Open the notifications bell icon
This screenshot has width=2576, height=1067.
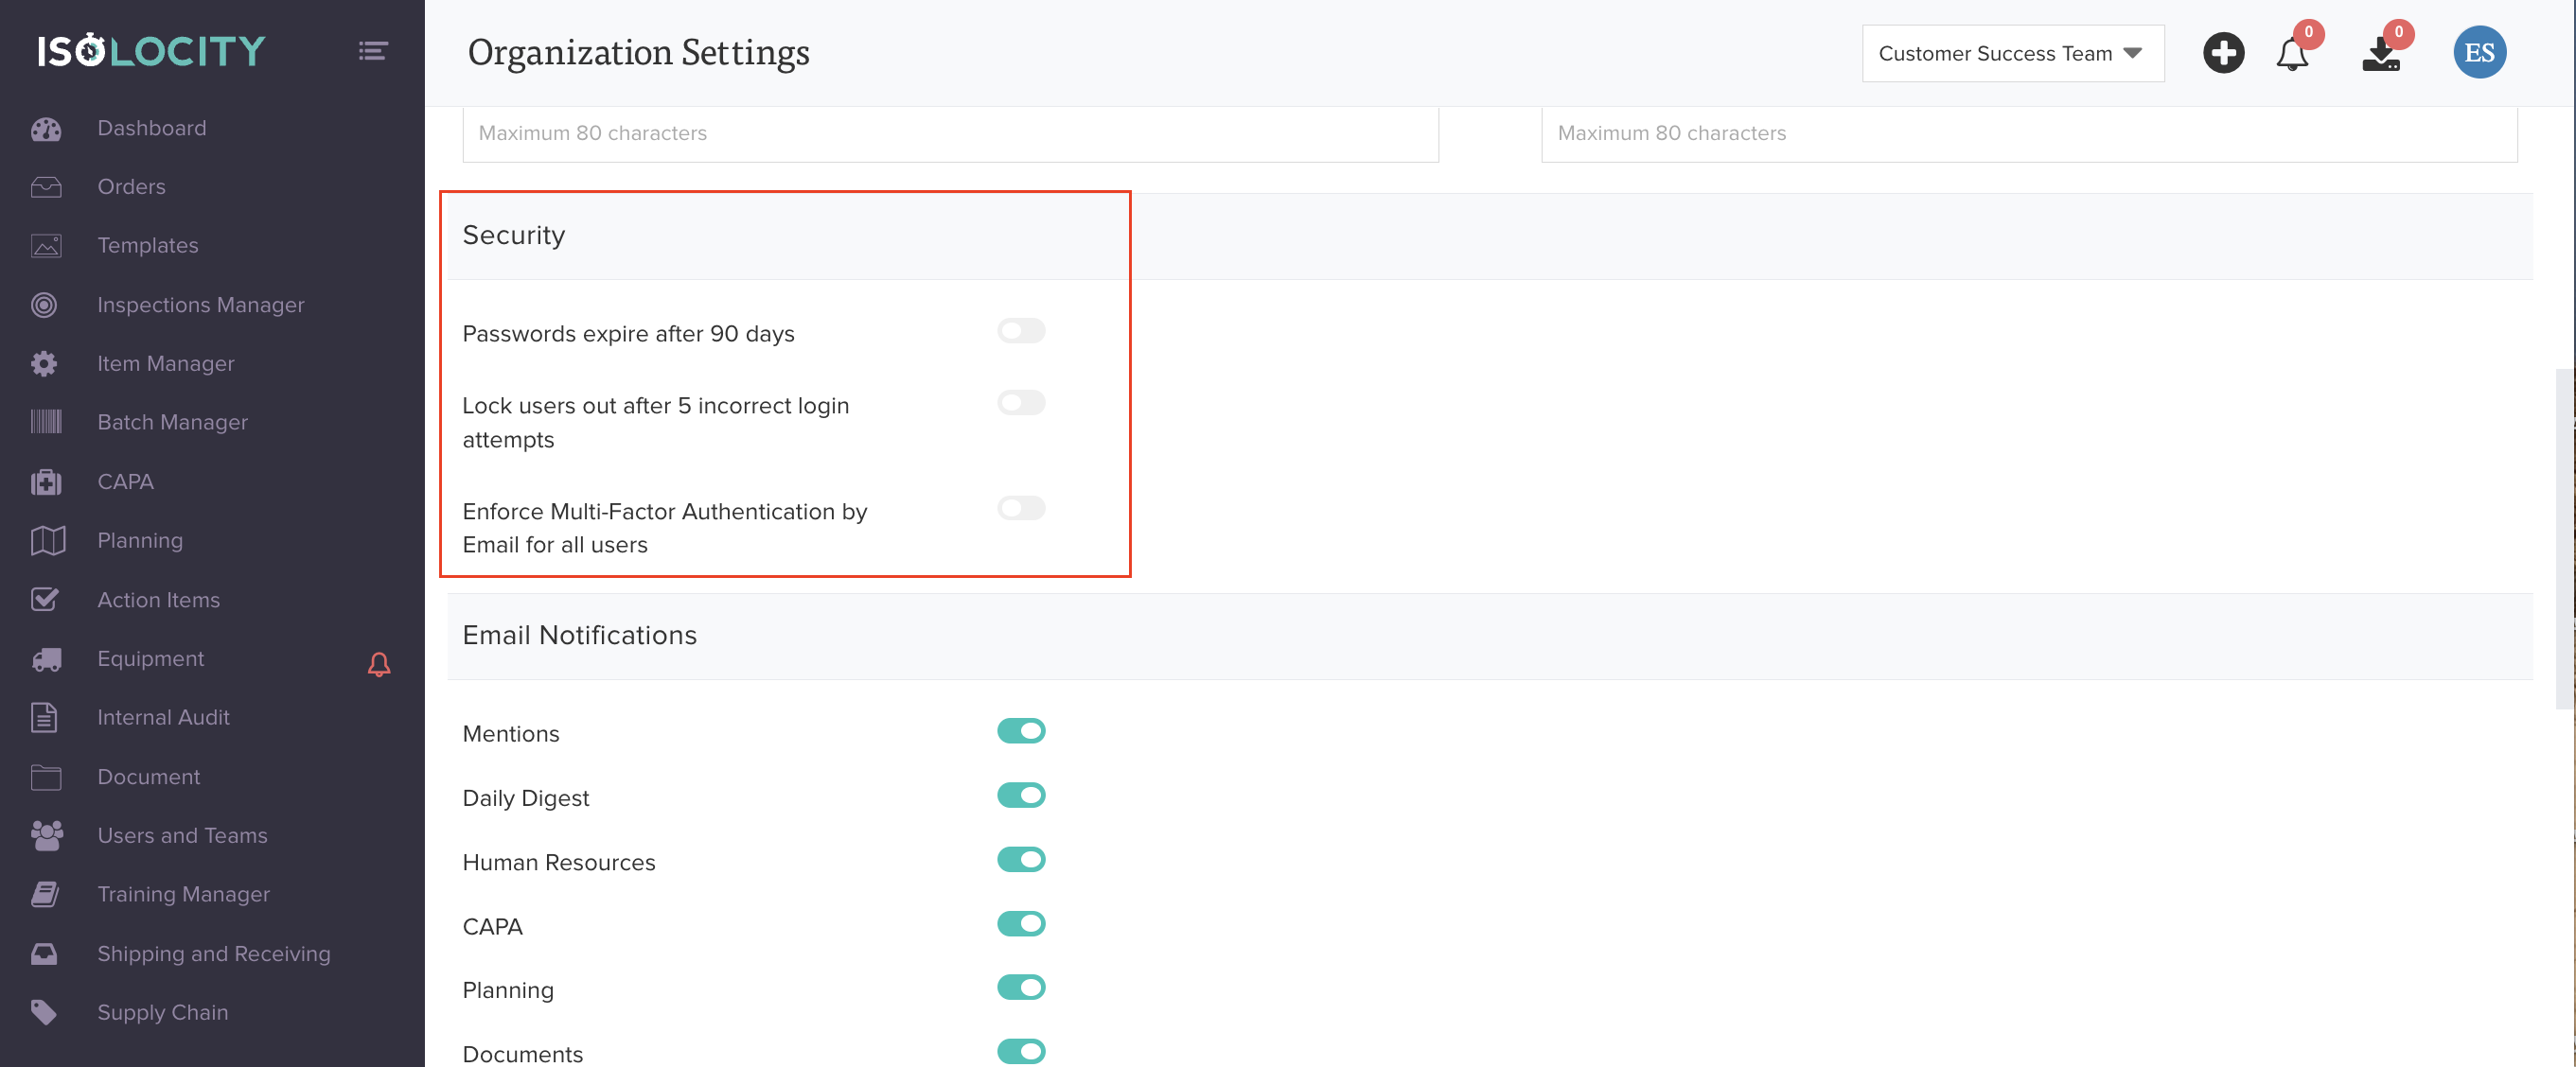(2291, 54)
